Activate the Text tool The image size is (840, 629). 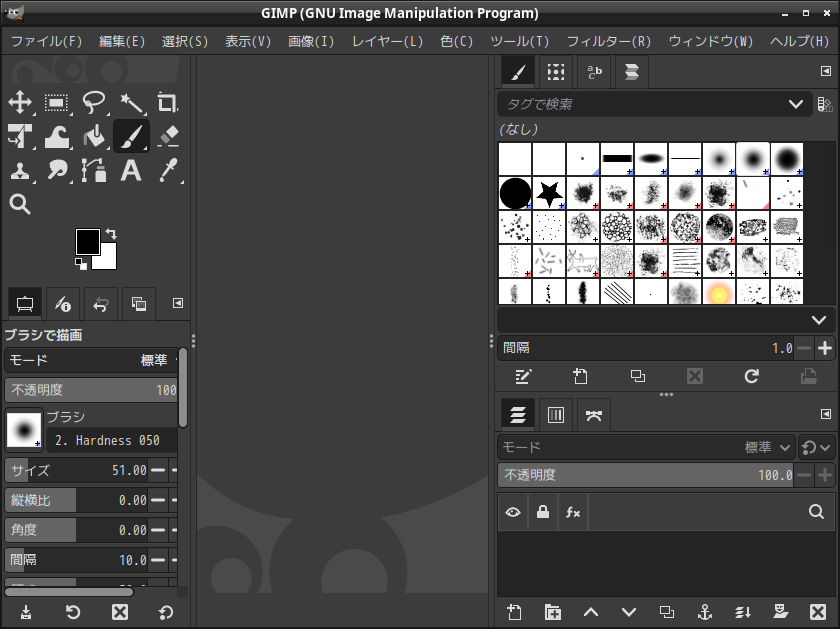coord(131,170)
